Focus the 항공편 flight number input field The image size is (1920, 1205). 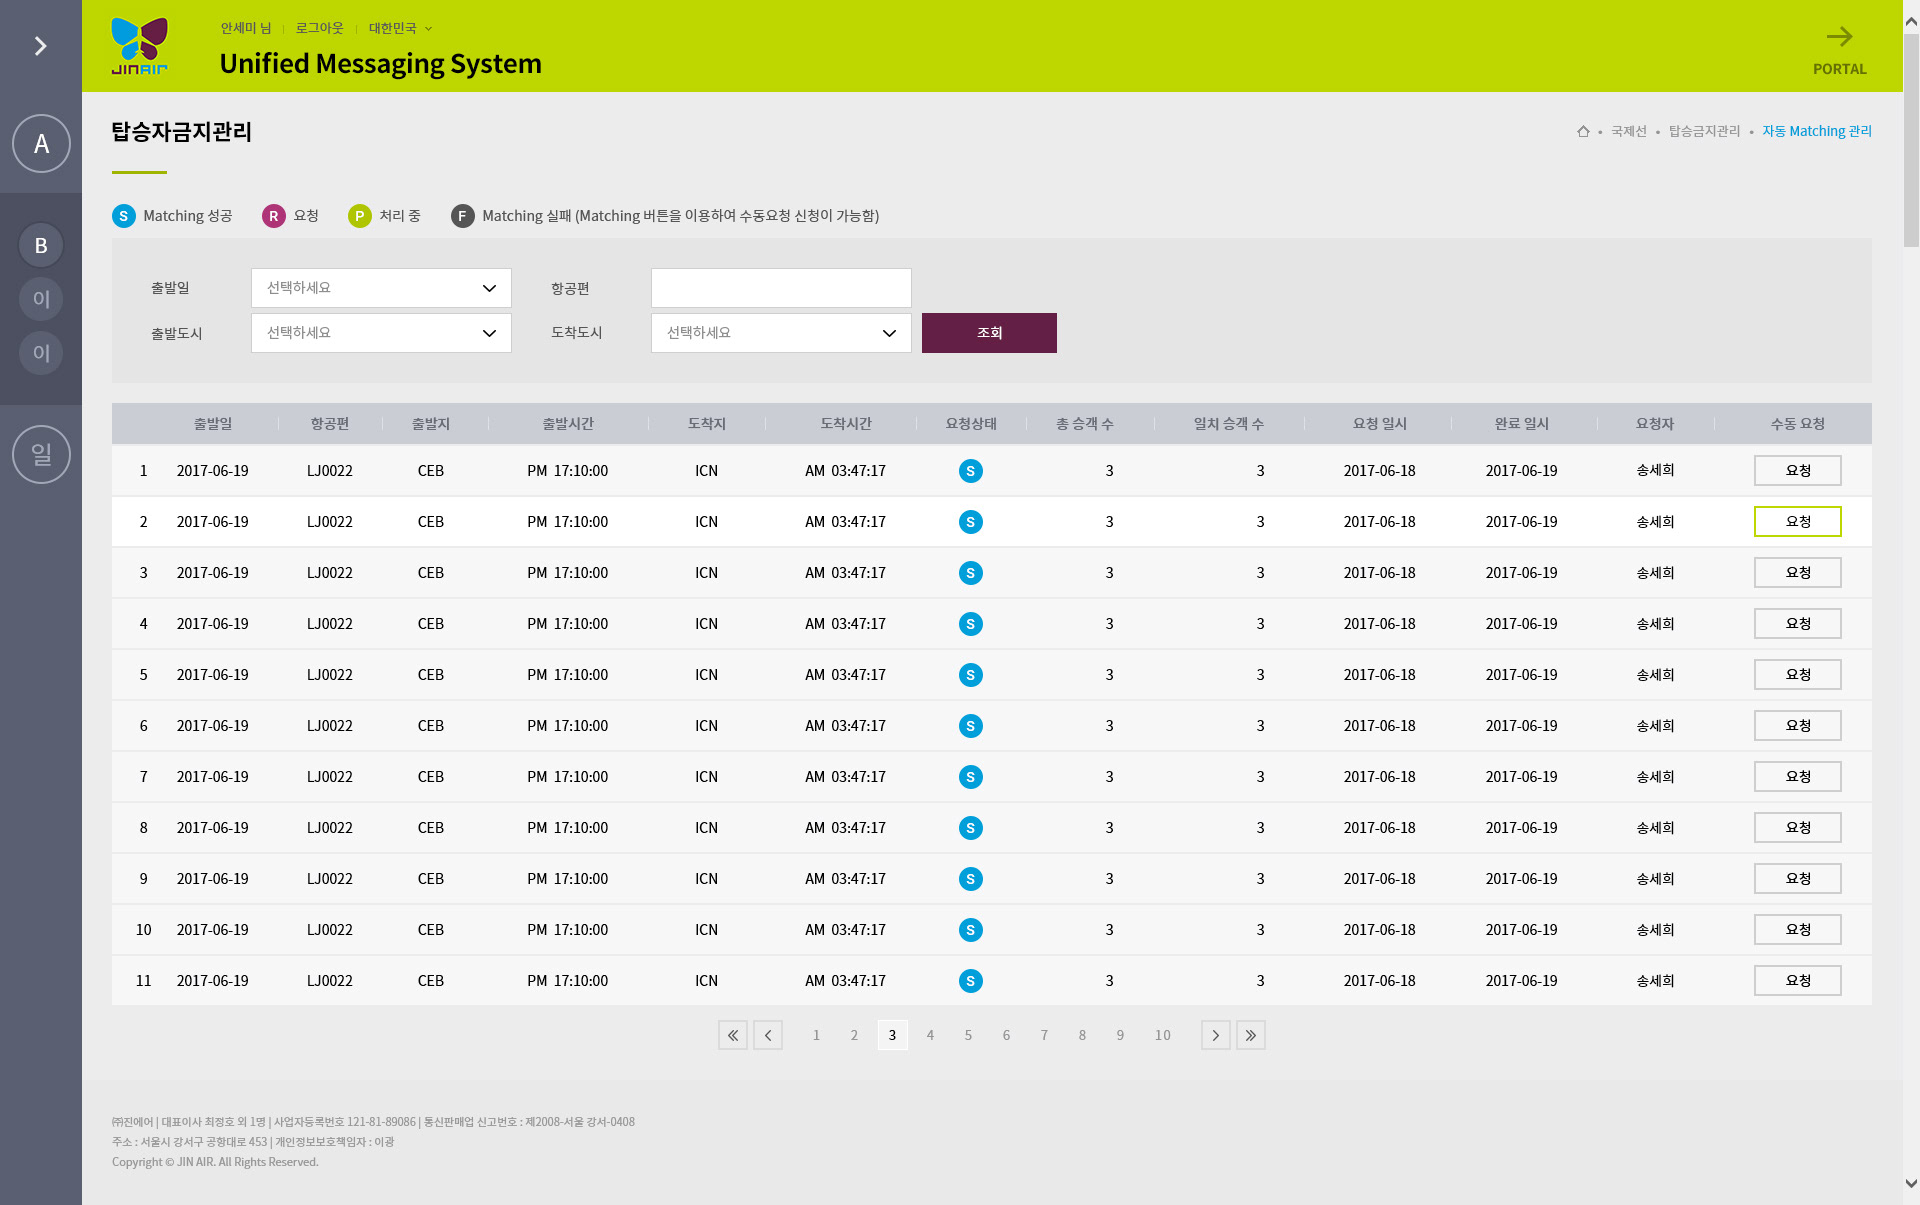pyautogui.click(x=781, y=288)
